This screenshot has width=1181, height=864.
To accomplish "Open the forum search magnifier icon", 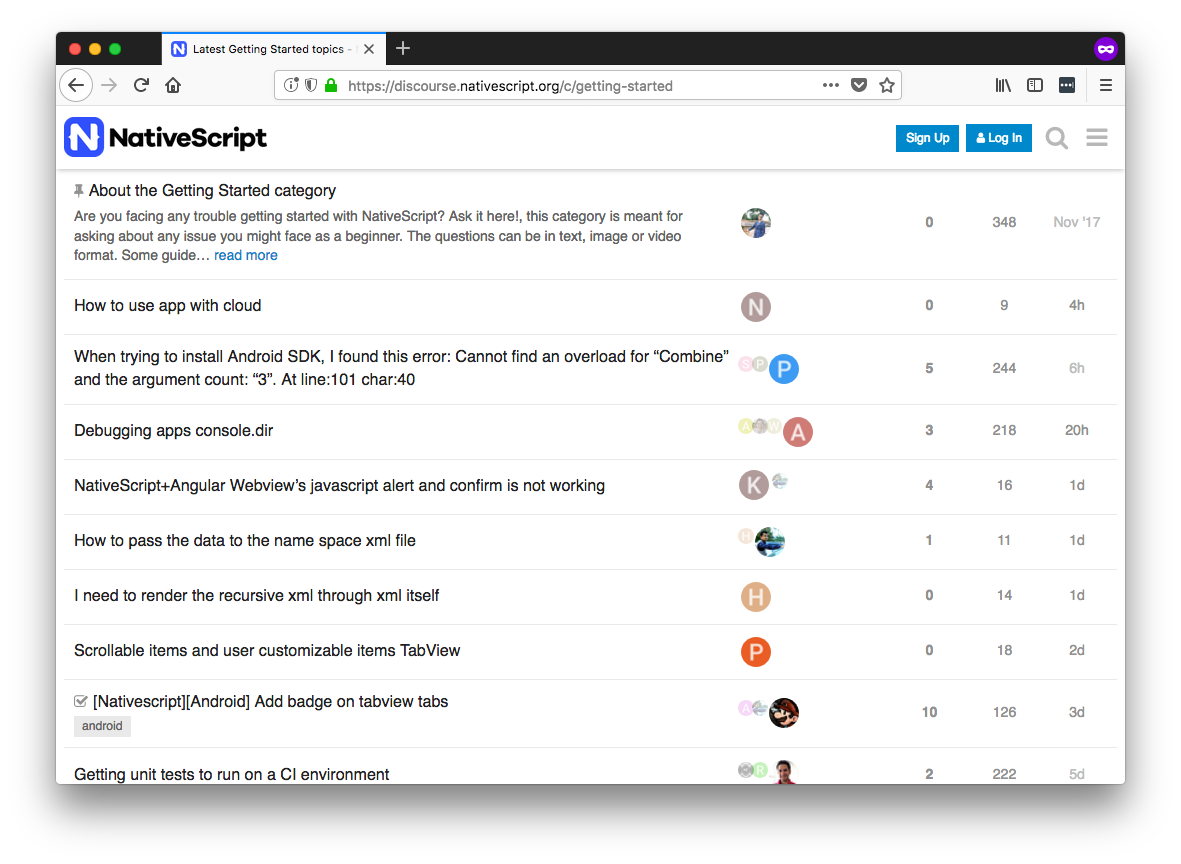I will point(1056,138).
